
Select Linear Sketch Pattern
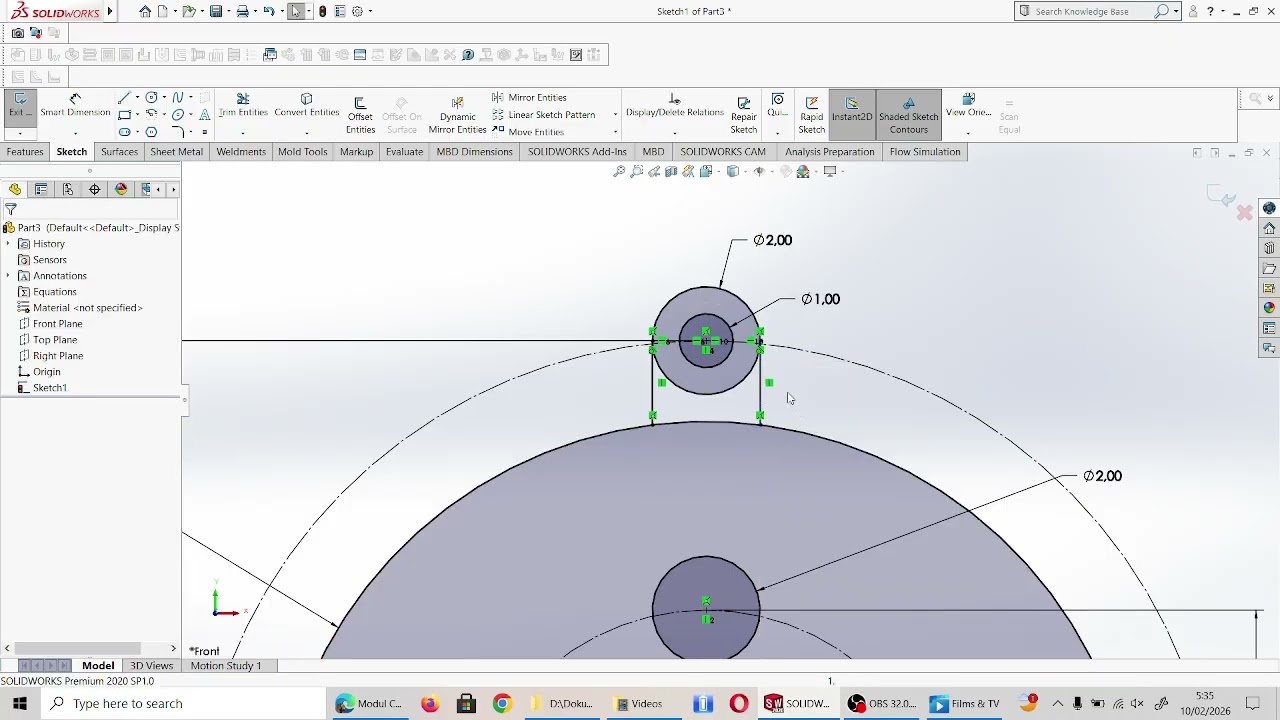[x=543, y=115]
